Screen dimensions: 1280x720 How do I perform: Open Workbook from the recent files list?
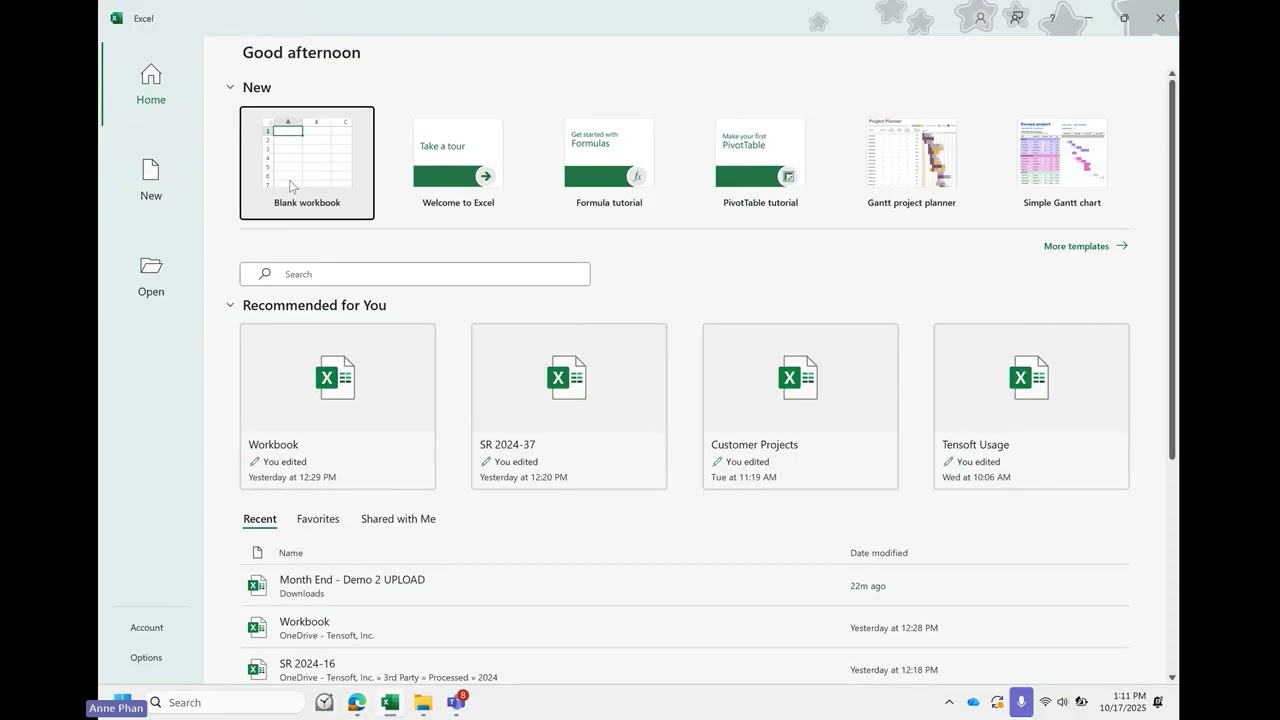click(685, 628)
